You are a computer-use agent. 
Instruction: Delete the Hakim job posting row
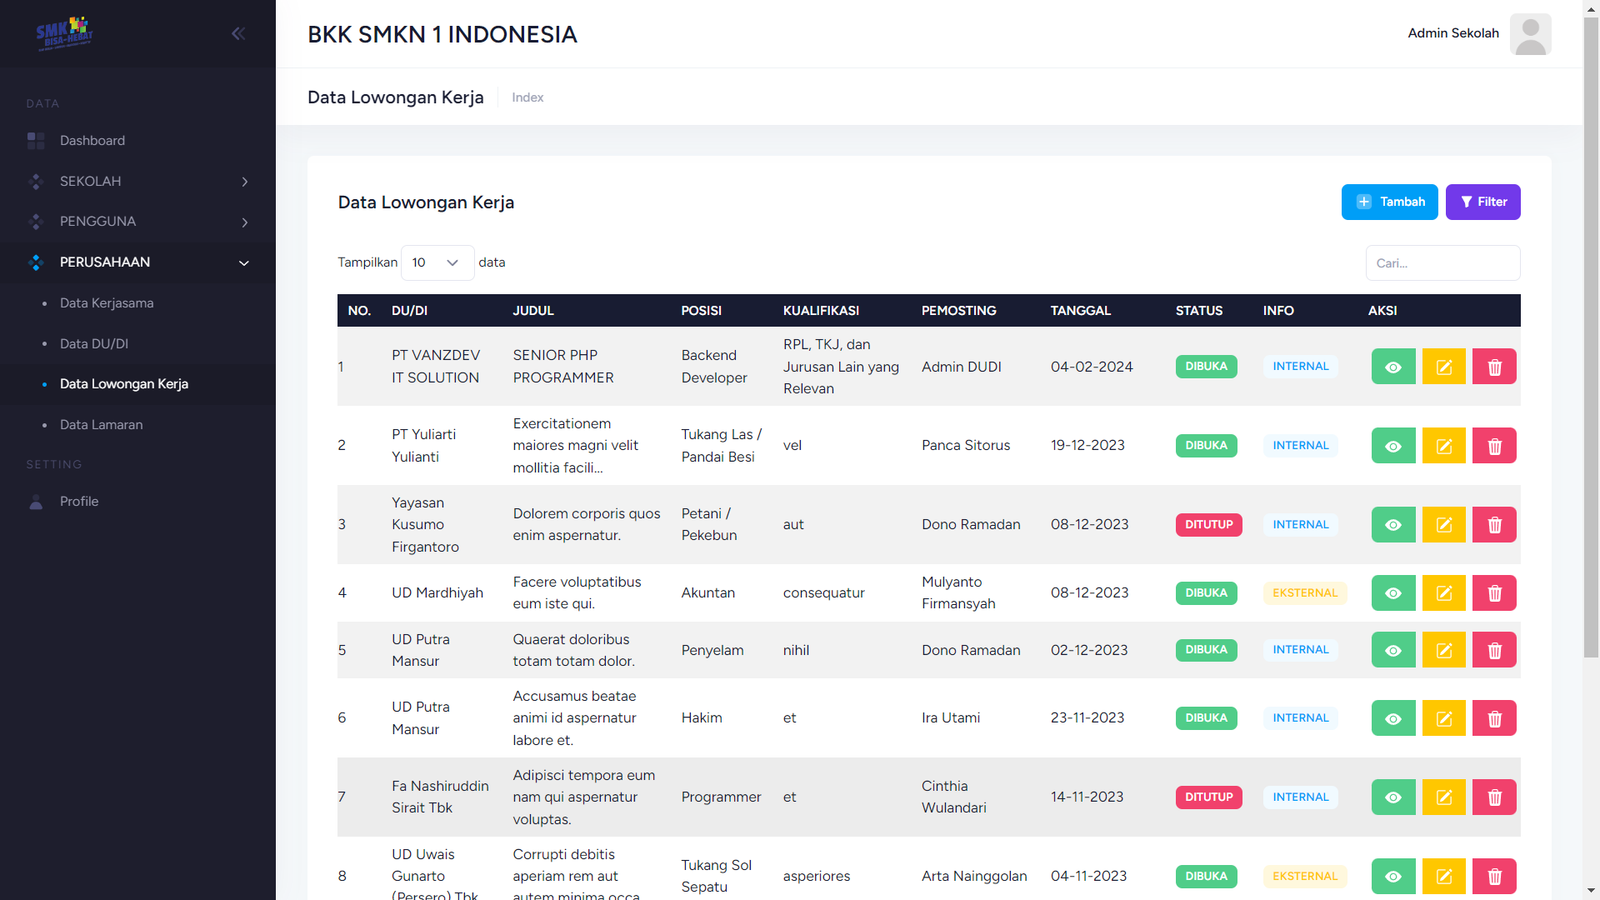(1494, 718)
